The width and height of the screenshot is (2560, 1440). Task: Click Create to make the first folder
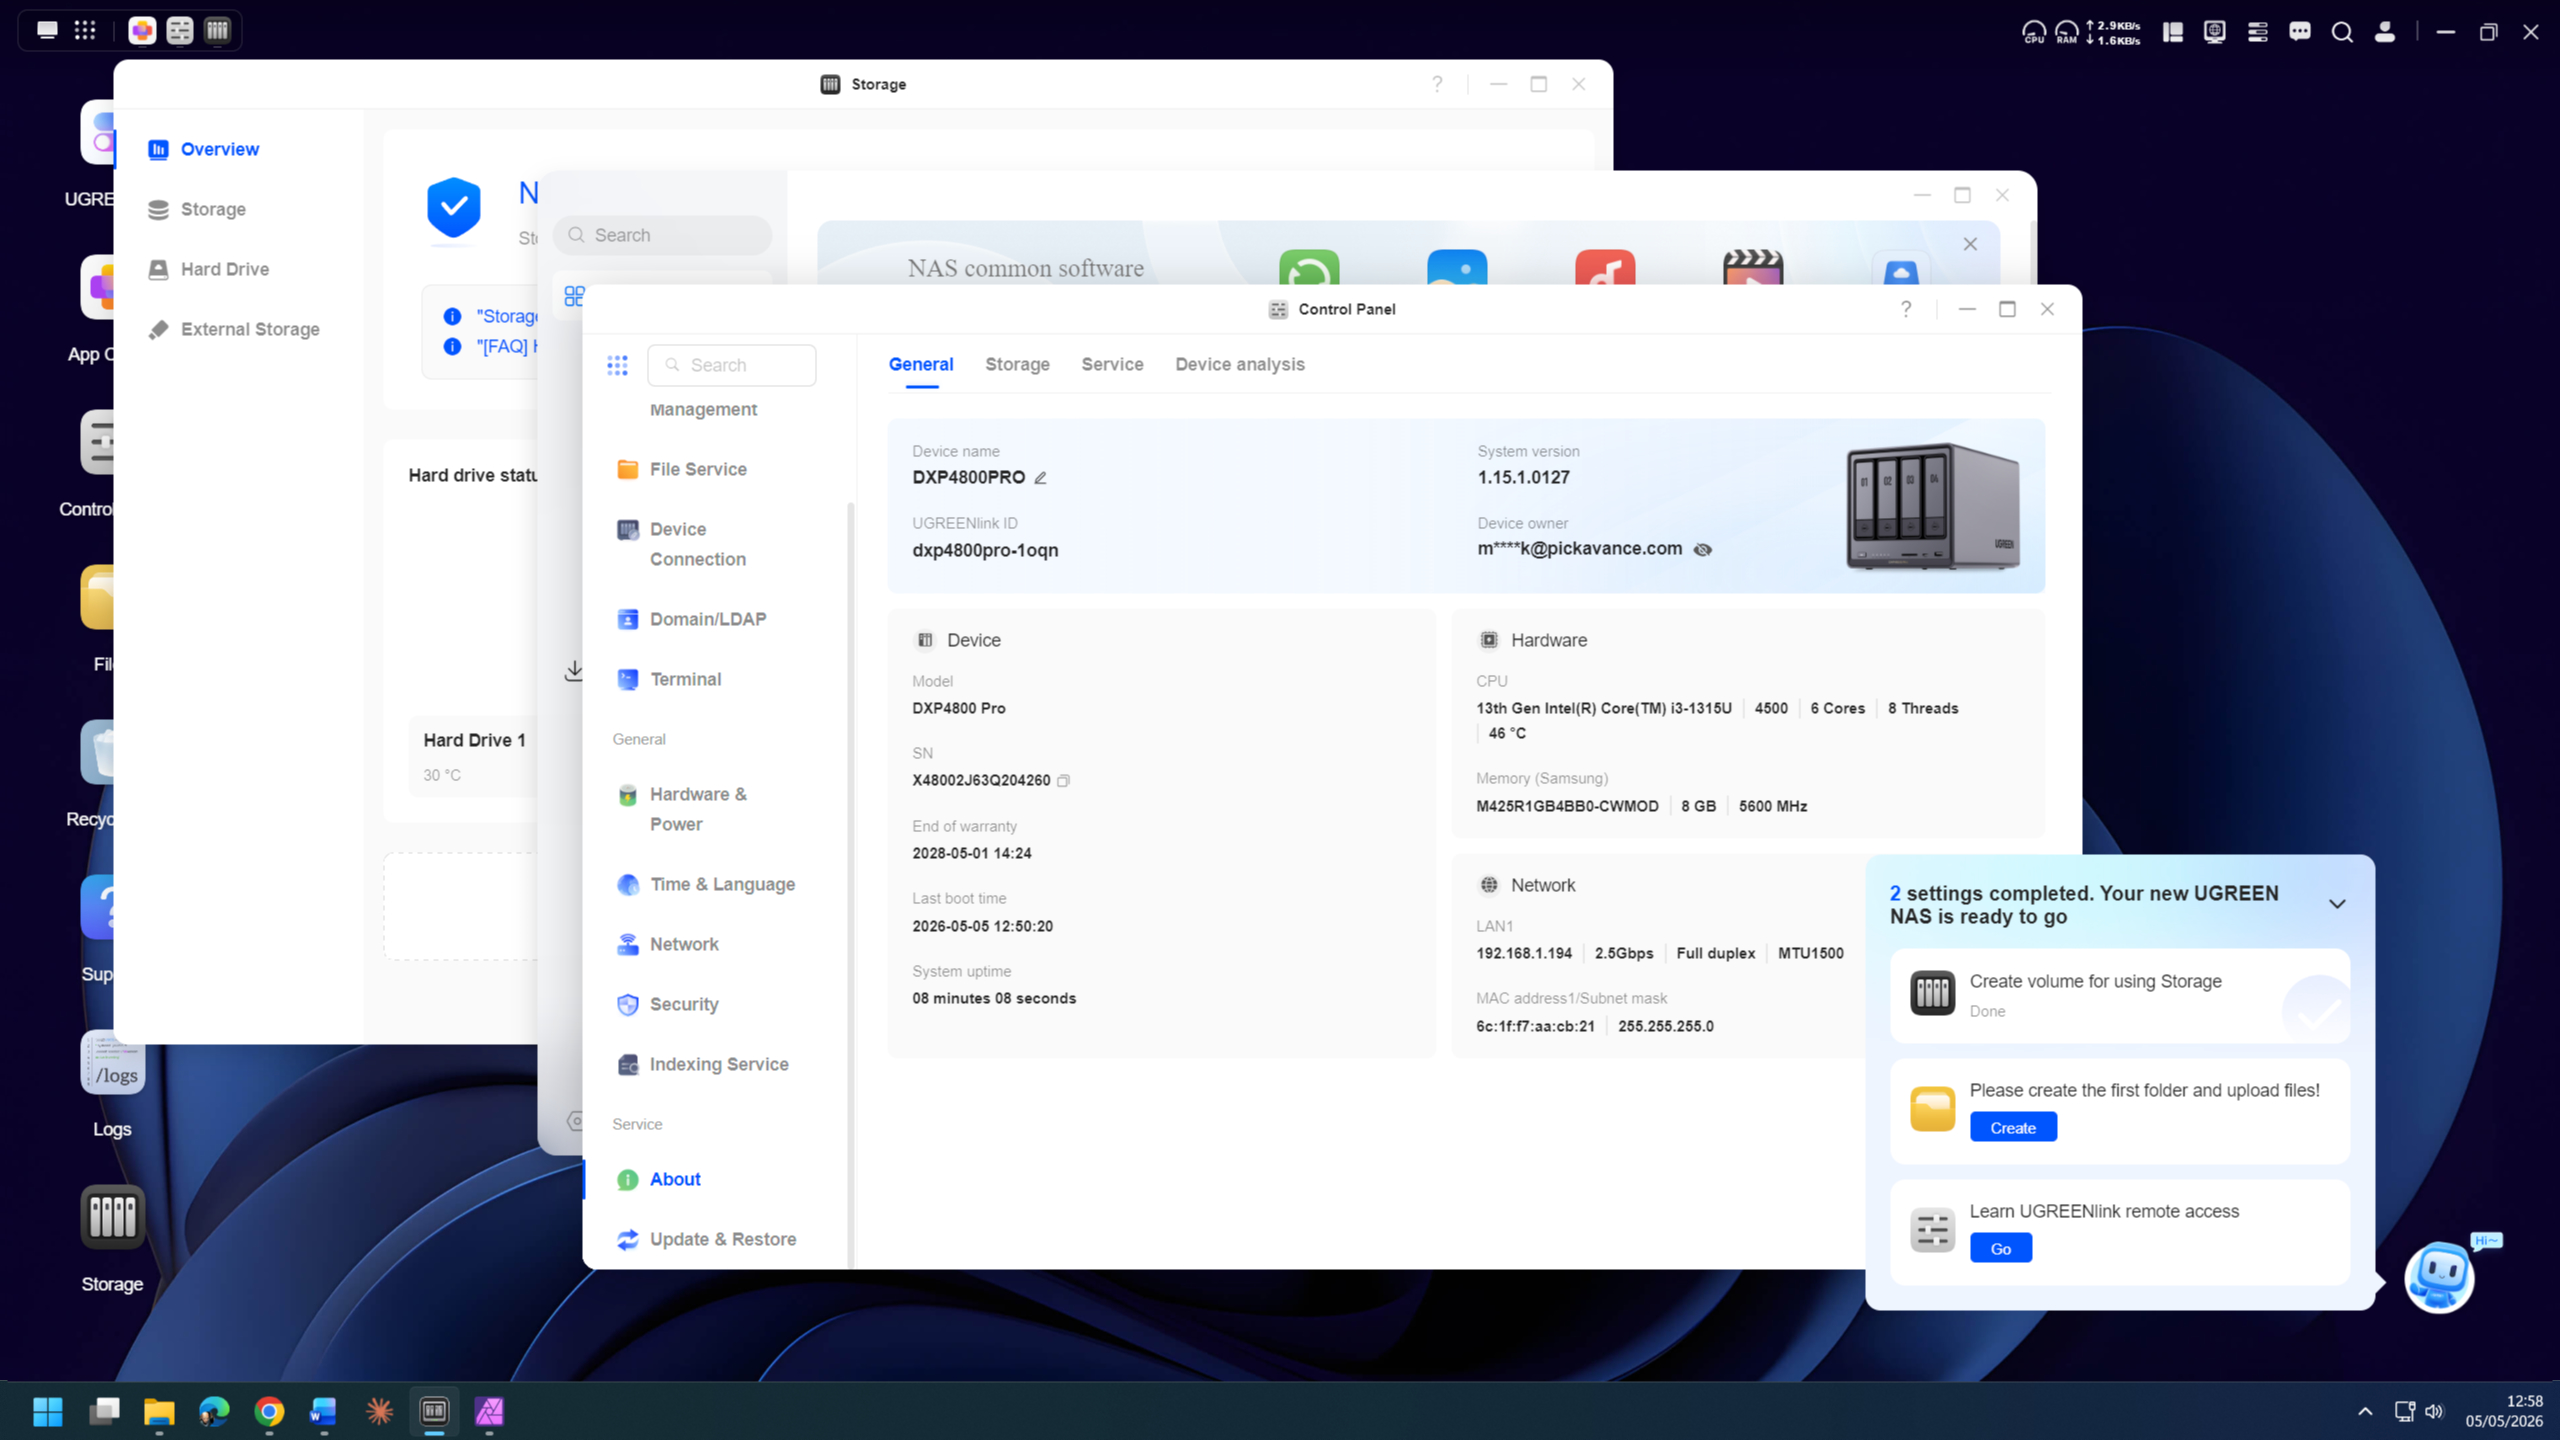coord(2013,1127)
